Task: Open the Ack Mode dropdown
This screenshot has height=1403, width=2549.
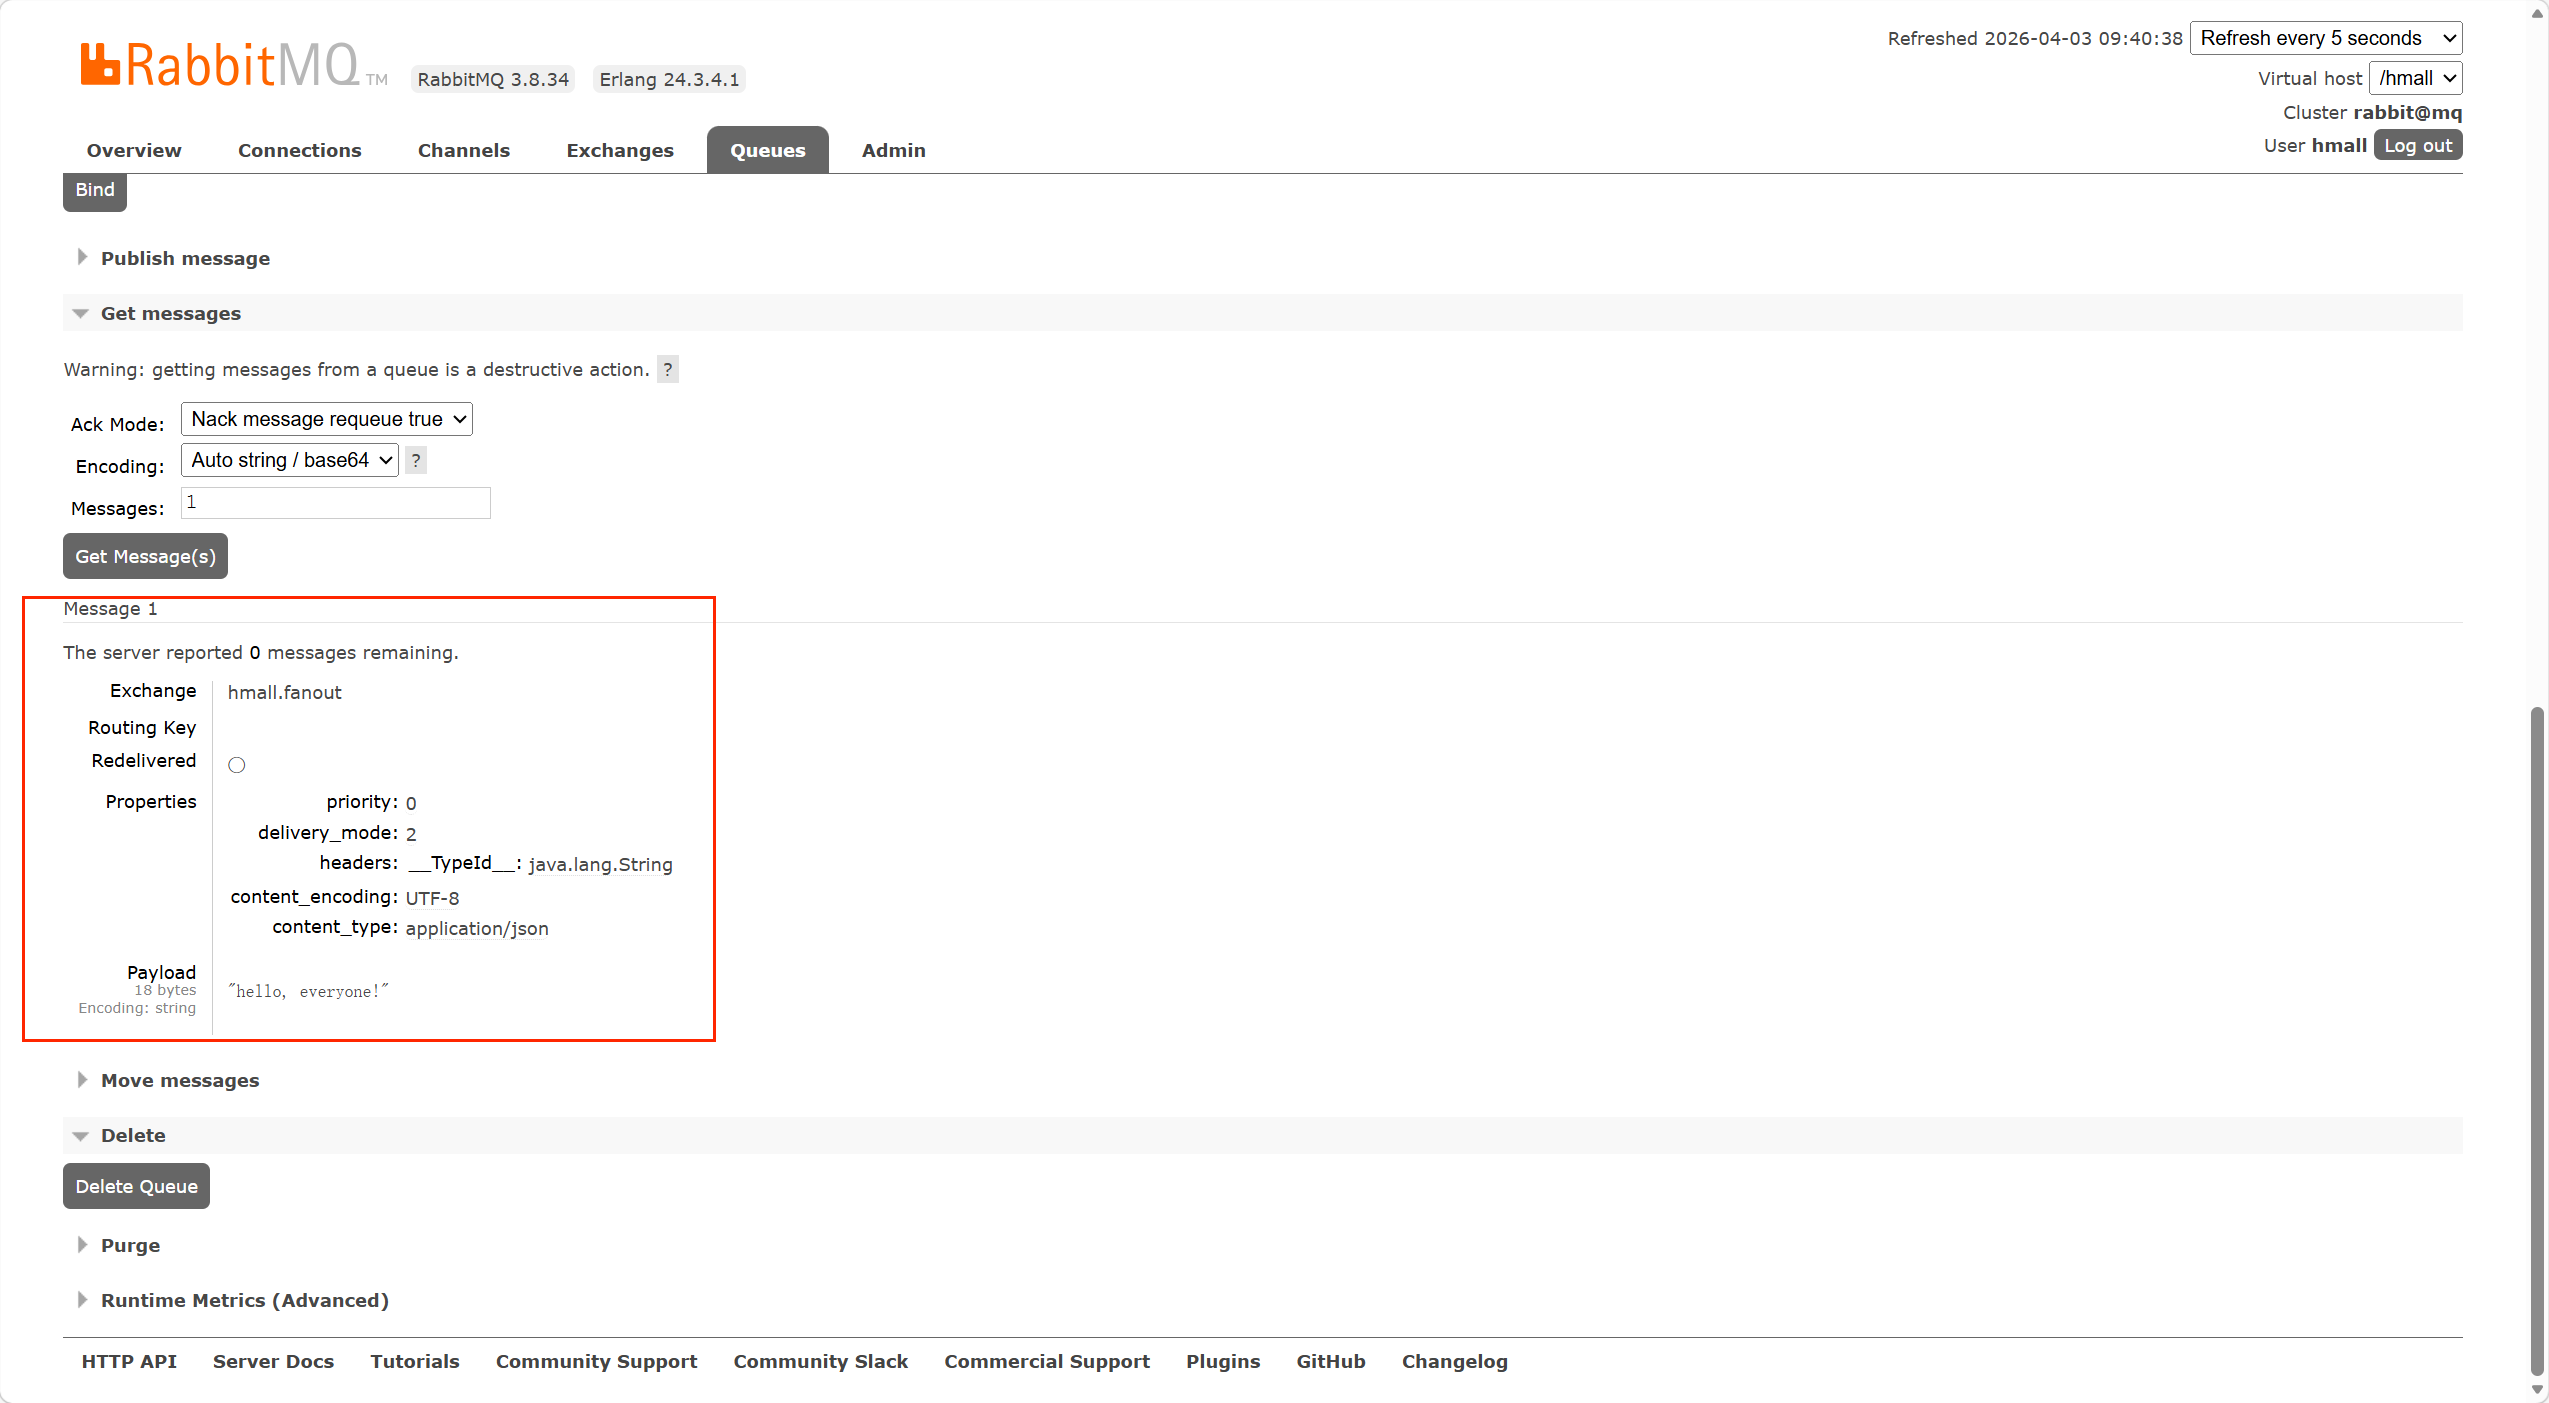Action: [326, 419]
